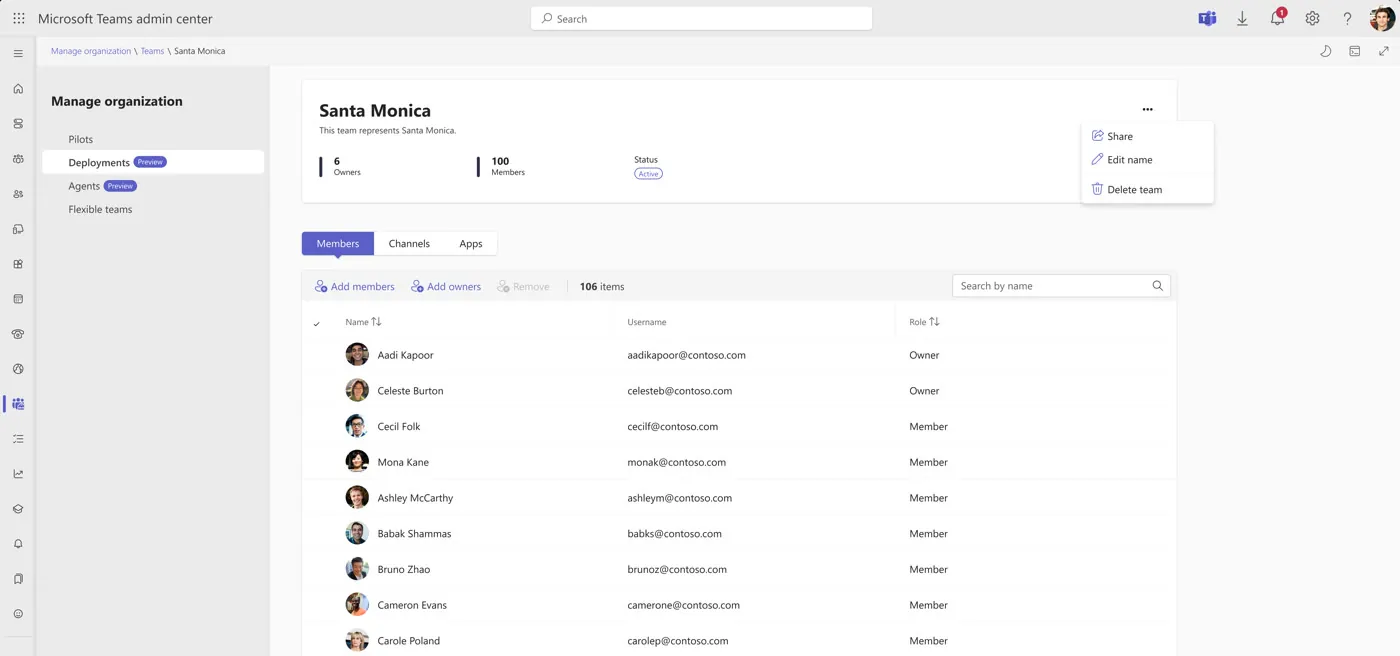Image resolution: width=1400 pixels, height=656 pixels.
Task: Open the checklist icon in left rail
Action: tap(18, 439)
